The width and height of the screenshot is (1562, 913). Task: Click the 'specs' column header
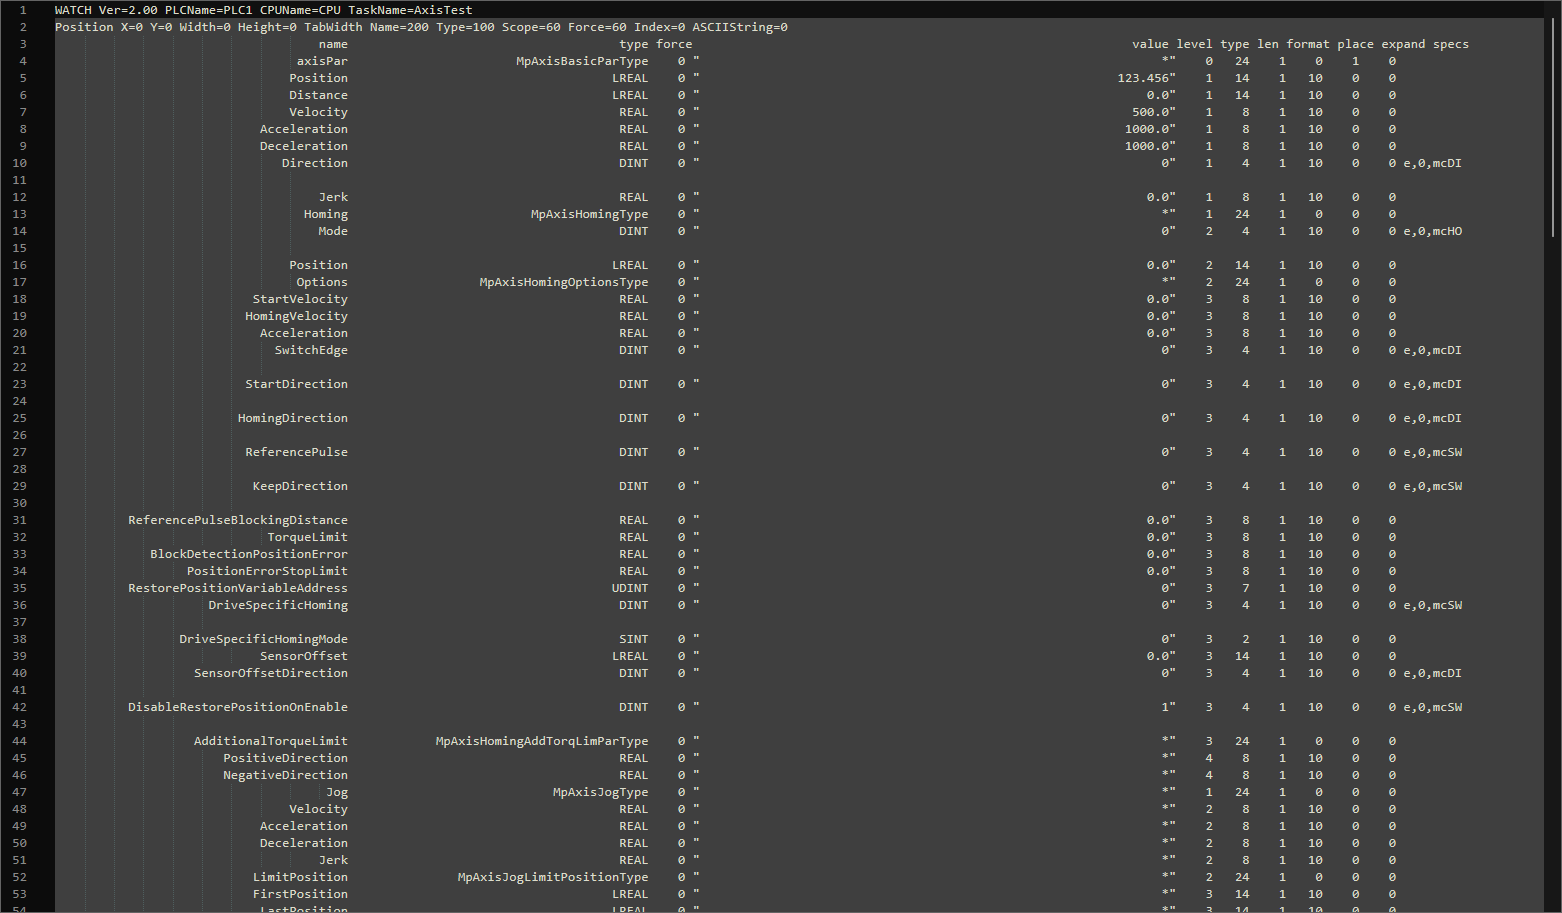(1451, 44)
